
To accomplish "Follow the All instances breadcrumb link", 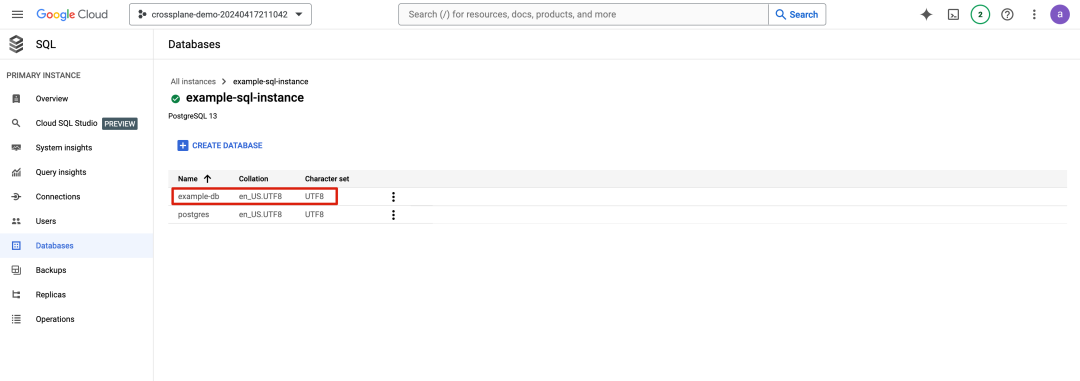I will click(193, 81).
